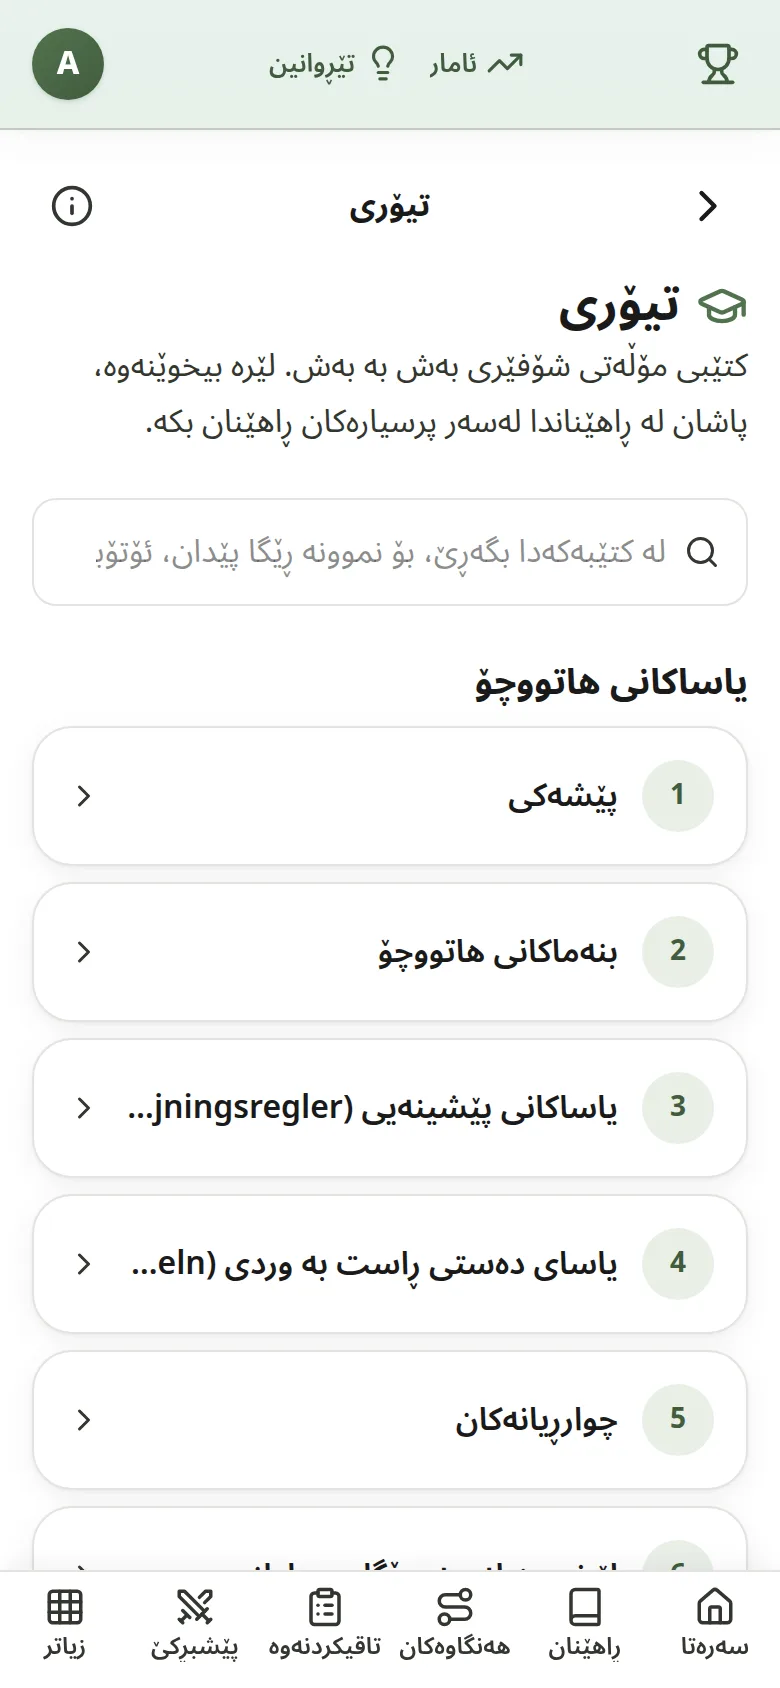
Task: Expand chapter 3 یاساکانی پێشینەیی
Action: click(390, 1108)
